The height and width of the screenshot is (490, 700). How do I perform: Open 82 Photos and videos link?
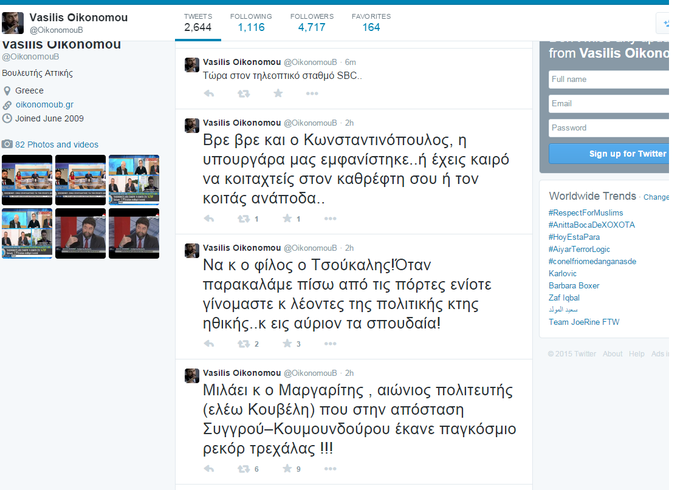point(57,145)
